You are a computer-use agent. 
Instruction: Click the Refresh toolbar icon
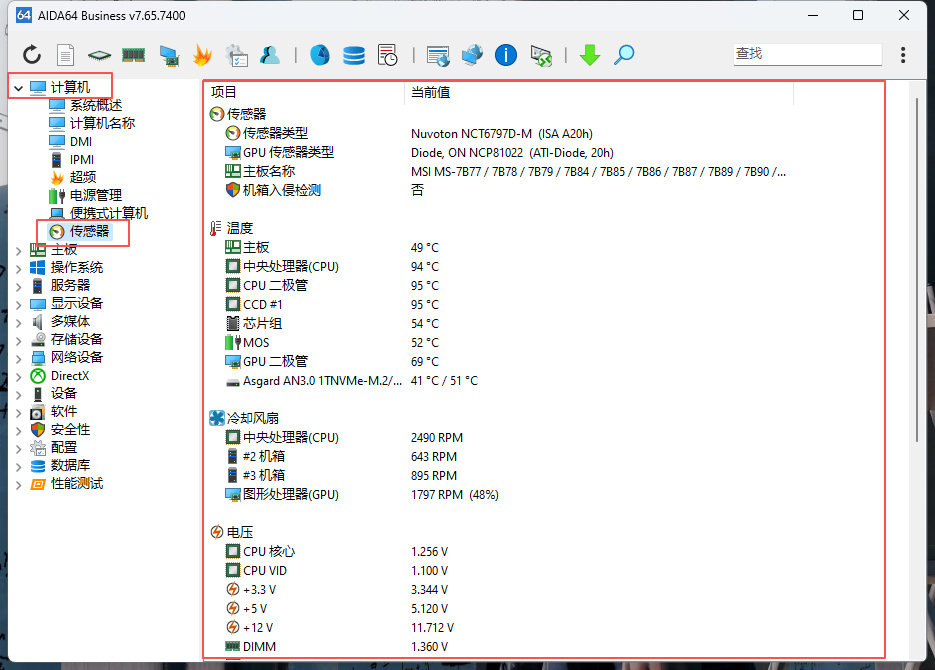point(32,55)
